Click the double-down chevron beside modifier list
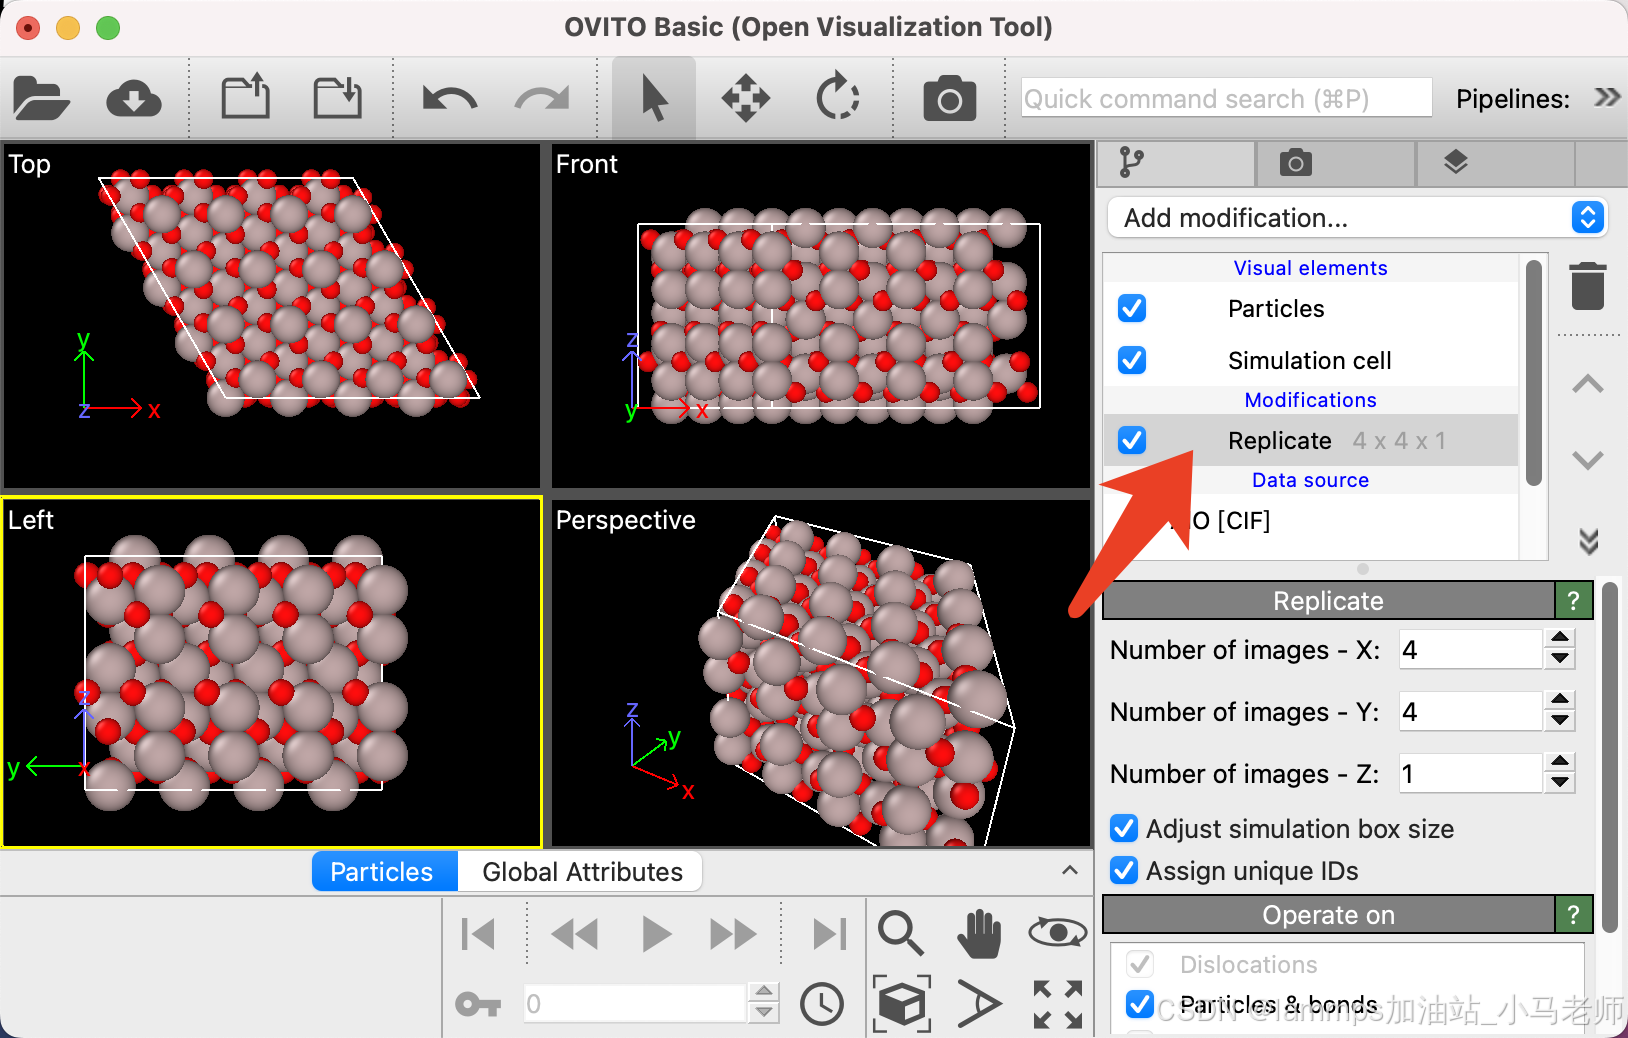 click(1588, 541)
